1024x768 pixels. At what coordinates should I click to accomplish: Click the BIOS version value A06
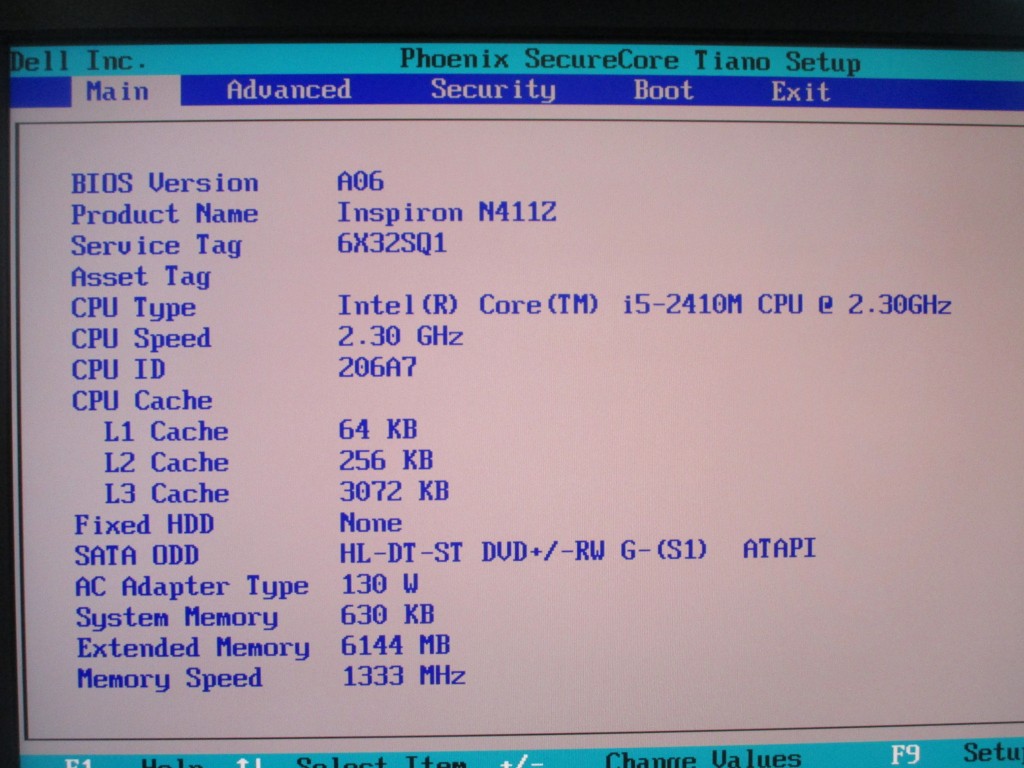pyautogui.click(x=360, y=181)
